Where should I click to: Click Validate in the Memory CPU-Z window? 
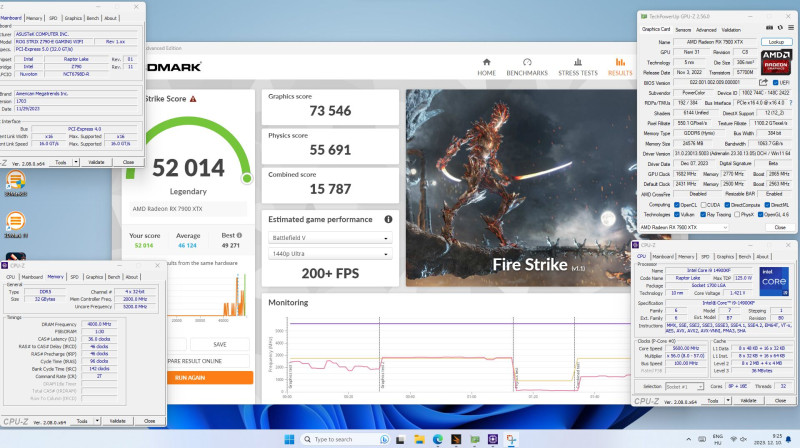(x=117, y=421)
